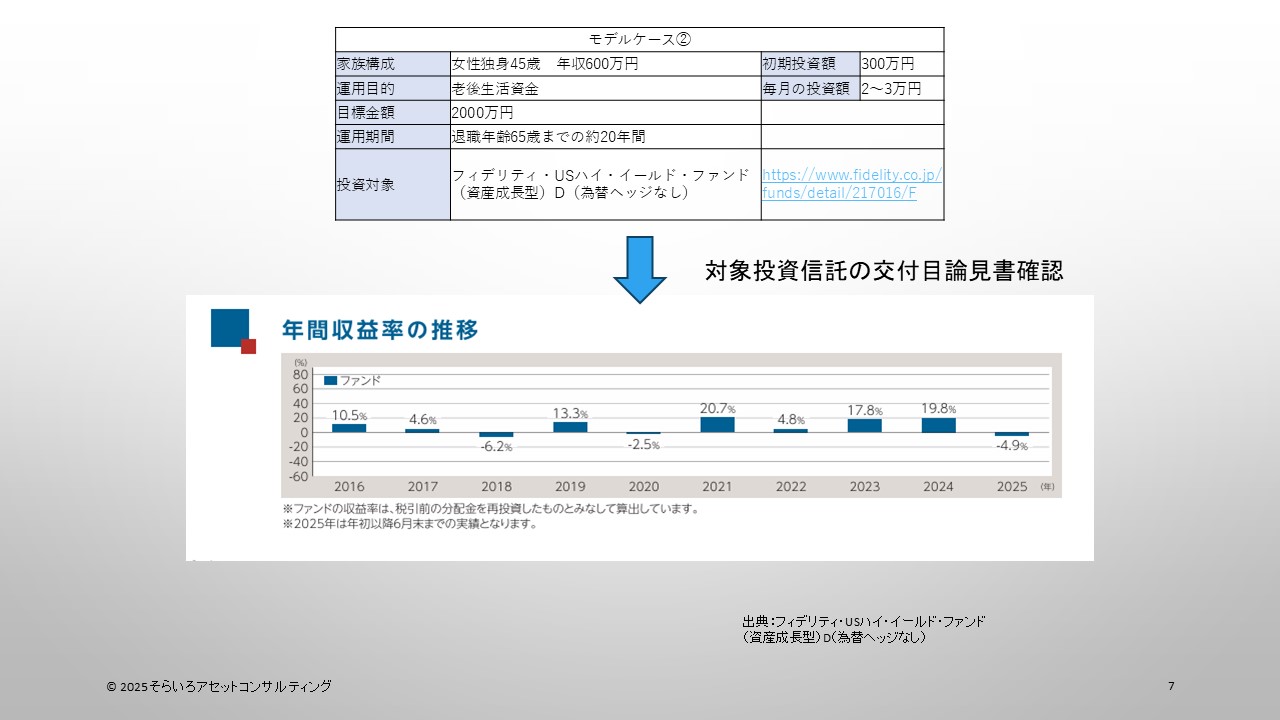
Task: Click the blue downward arrow shape
Action: (x=639, y=268)
